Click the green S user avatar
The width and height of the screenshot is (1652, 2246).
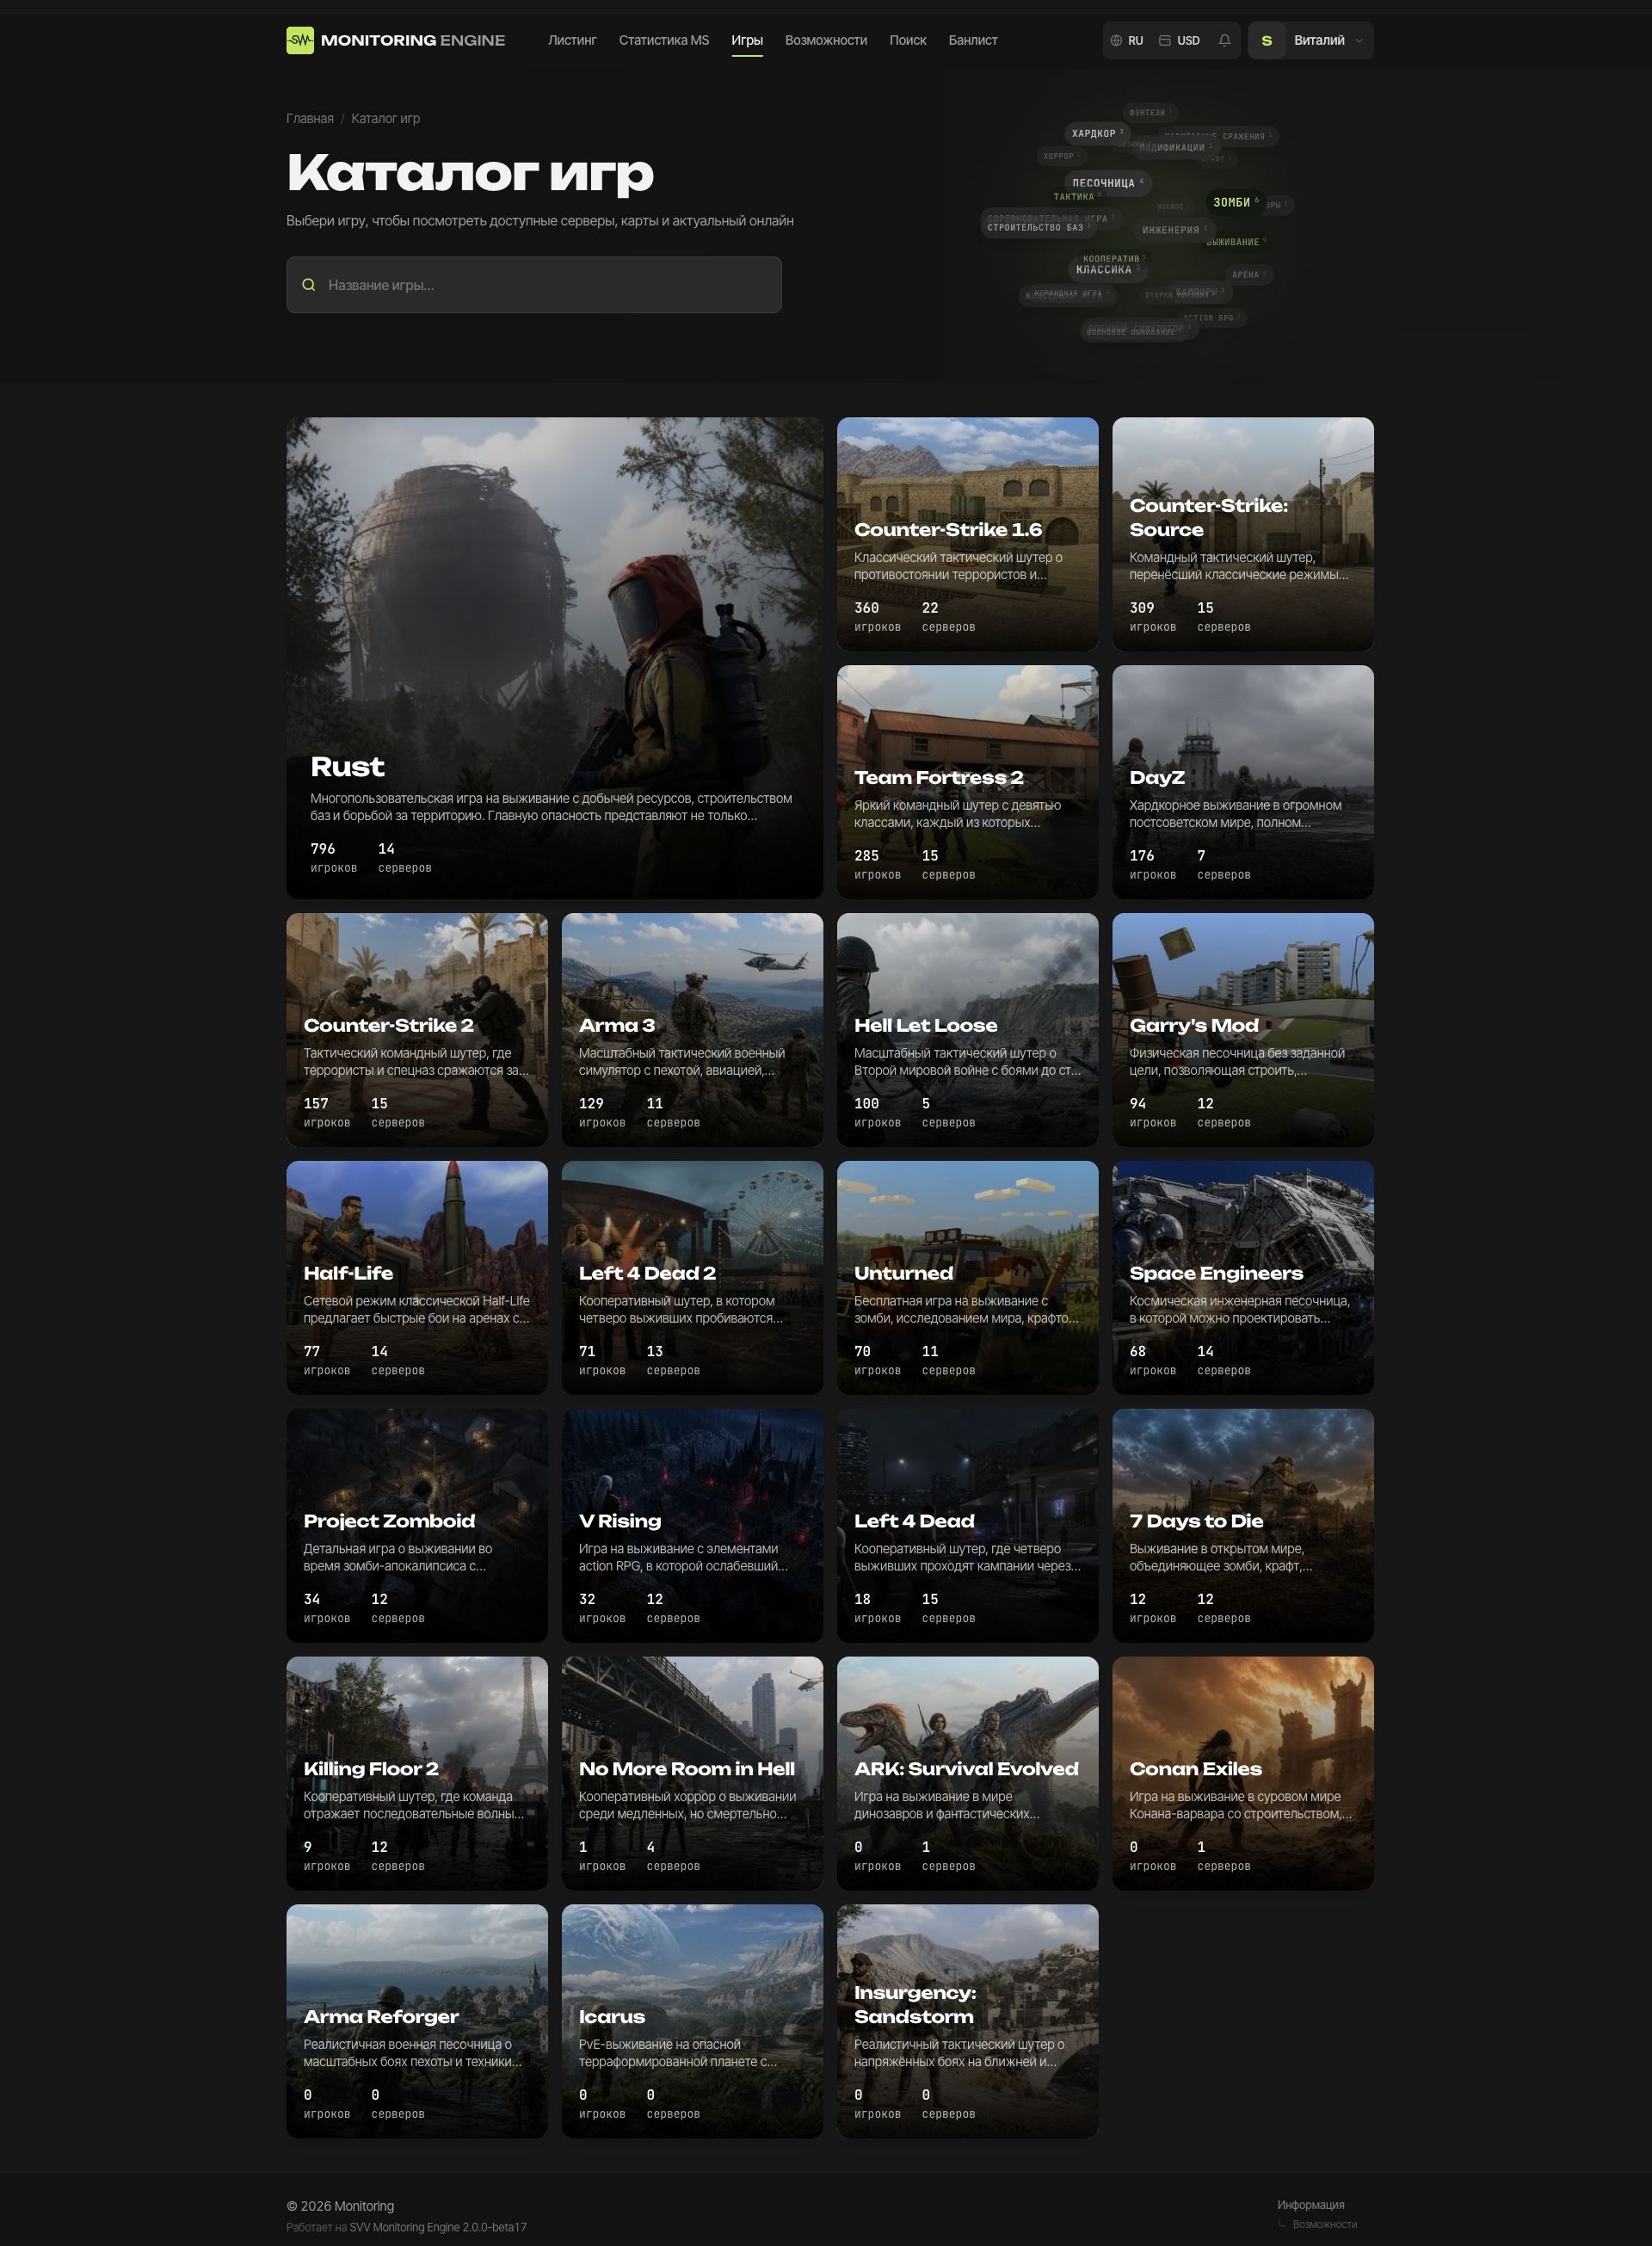[1266, 40]
